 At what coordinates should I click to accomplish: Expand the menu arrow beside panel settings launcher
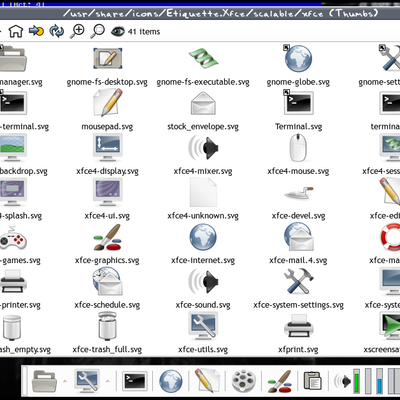tap(108, 381)
